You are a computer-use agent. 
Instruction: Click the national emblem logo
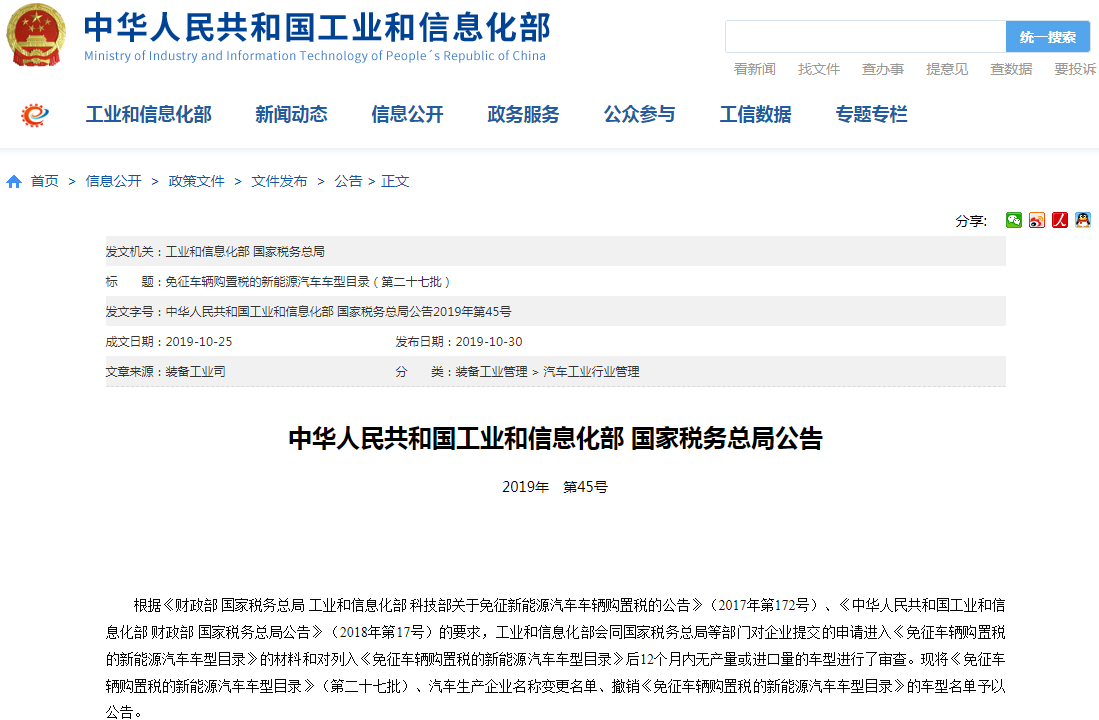click(x=36, y=34)
